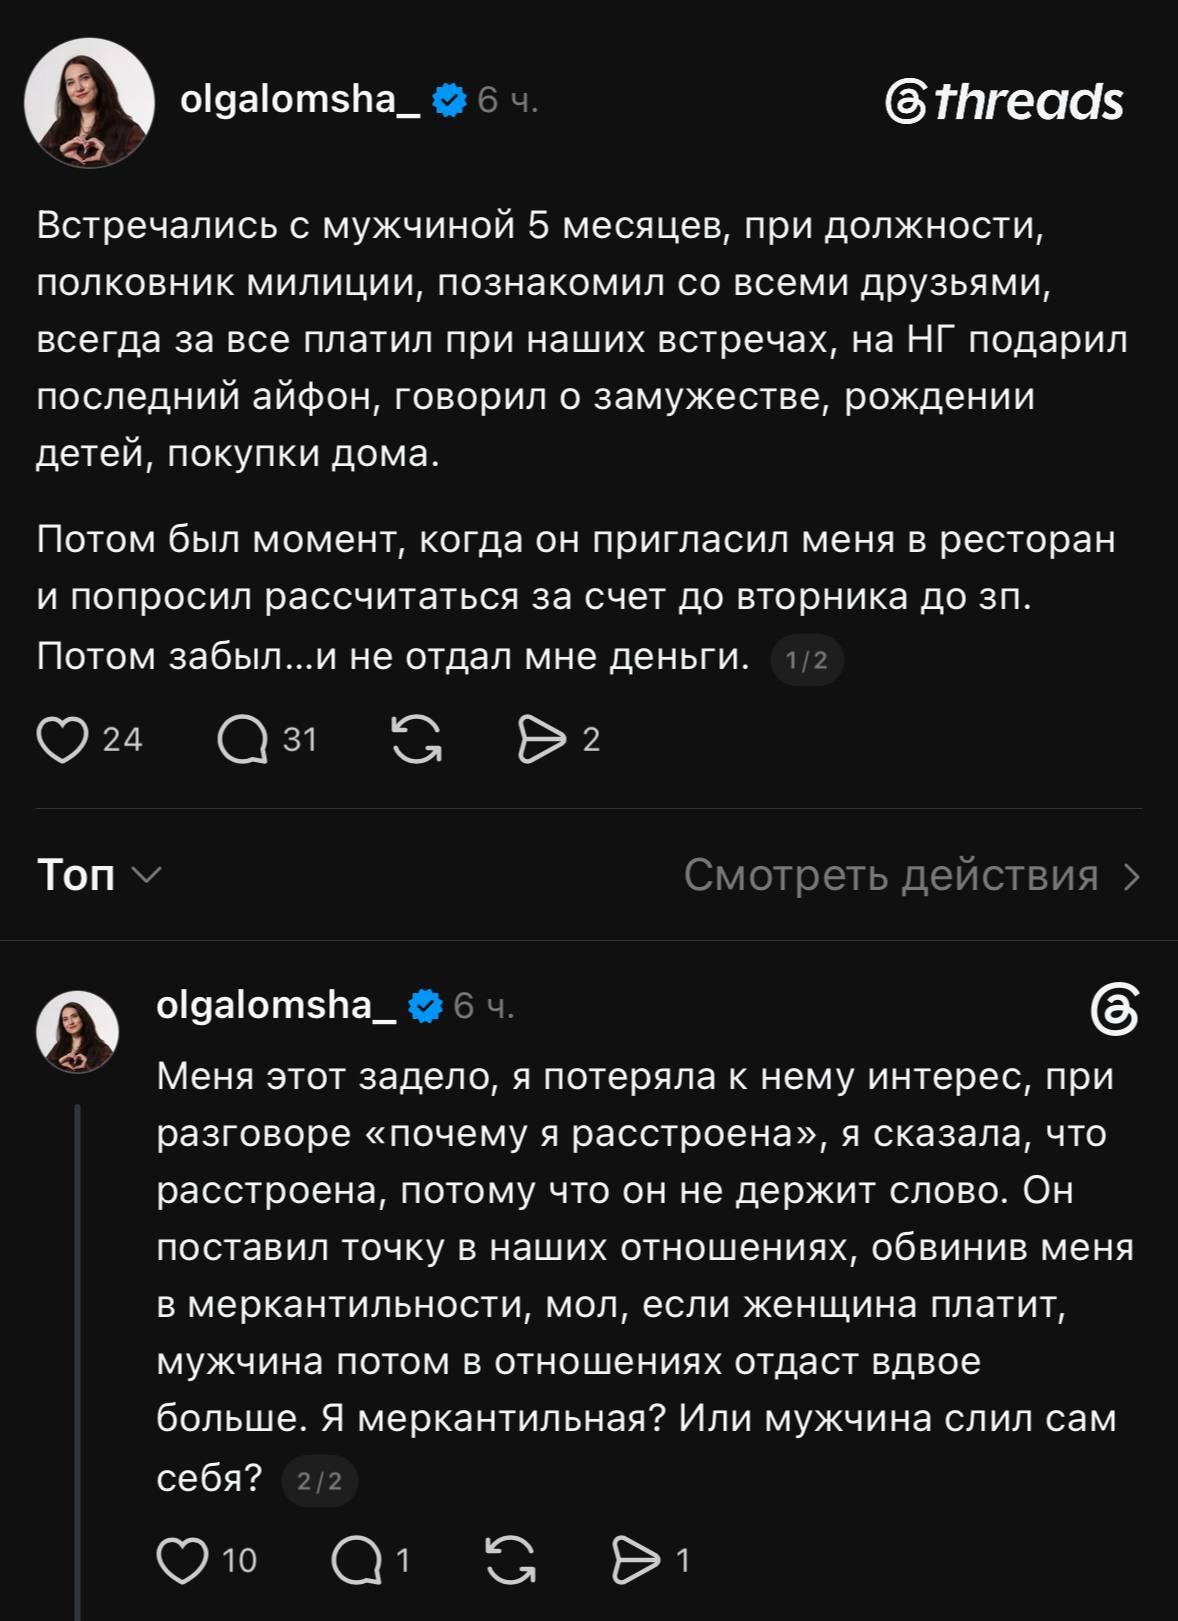The height and width of the screenshot is (1621, 1178).
Task: Open comments on the reply post
Action: tap(356, 1560)
